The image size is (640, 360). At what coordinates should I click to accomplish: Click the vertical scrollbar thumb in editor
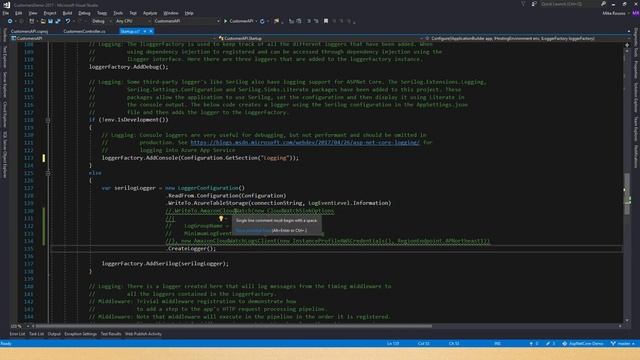click(627, 194)
